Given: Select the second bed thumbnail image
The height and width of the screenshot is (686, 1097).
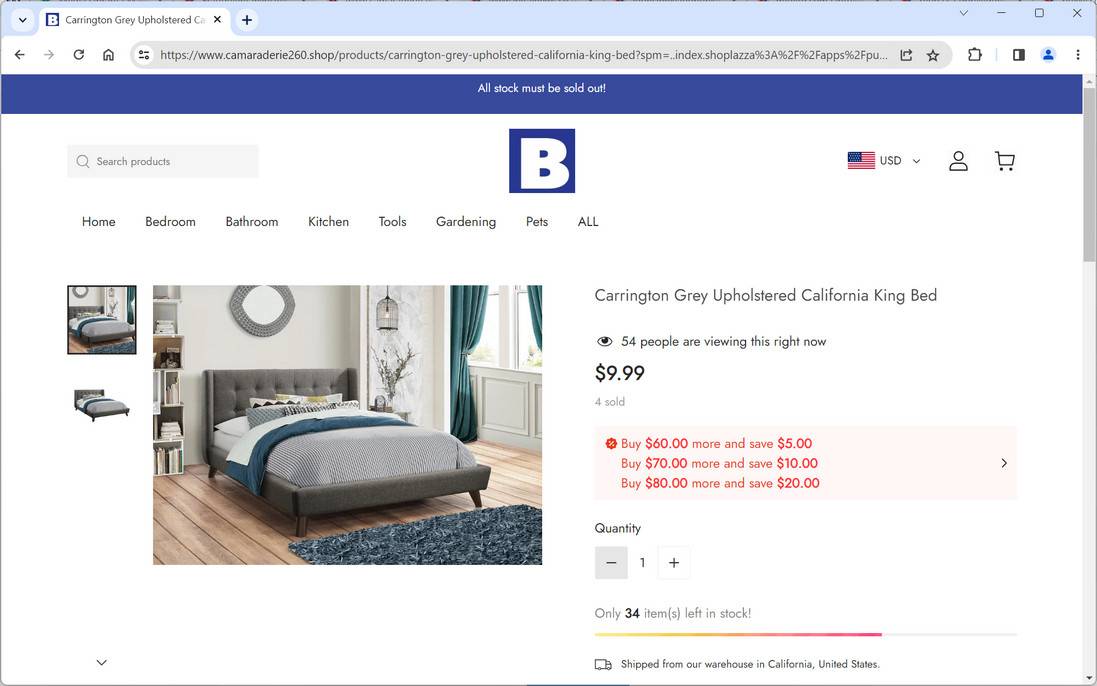Looking at the screenshot, I should pyautogui.click(x=101, y=404).
